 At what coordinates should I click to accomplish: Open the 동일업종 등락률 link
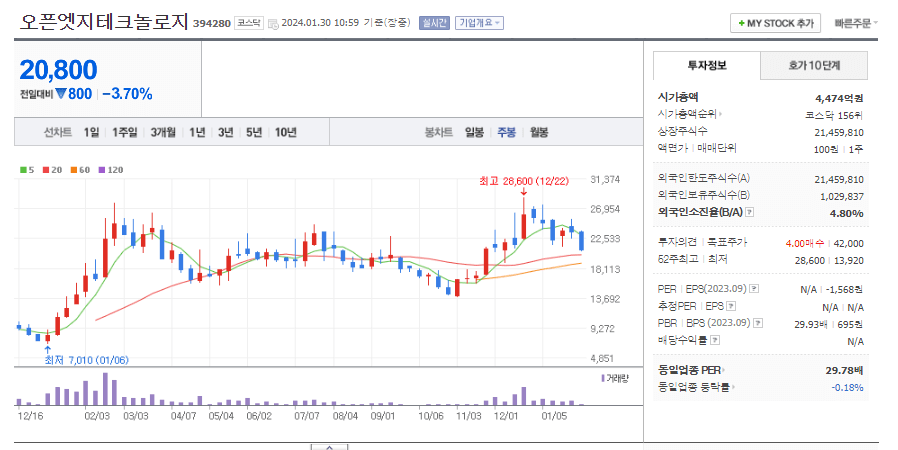click(696, 388)
